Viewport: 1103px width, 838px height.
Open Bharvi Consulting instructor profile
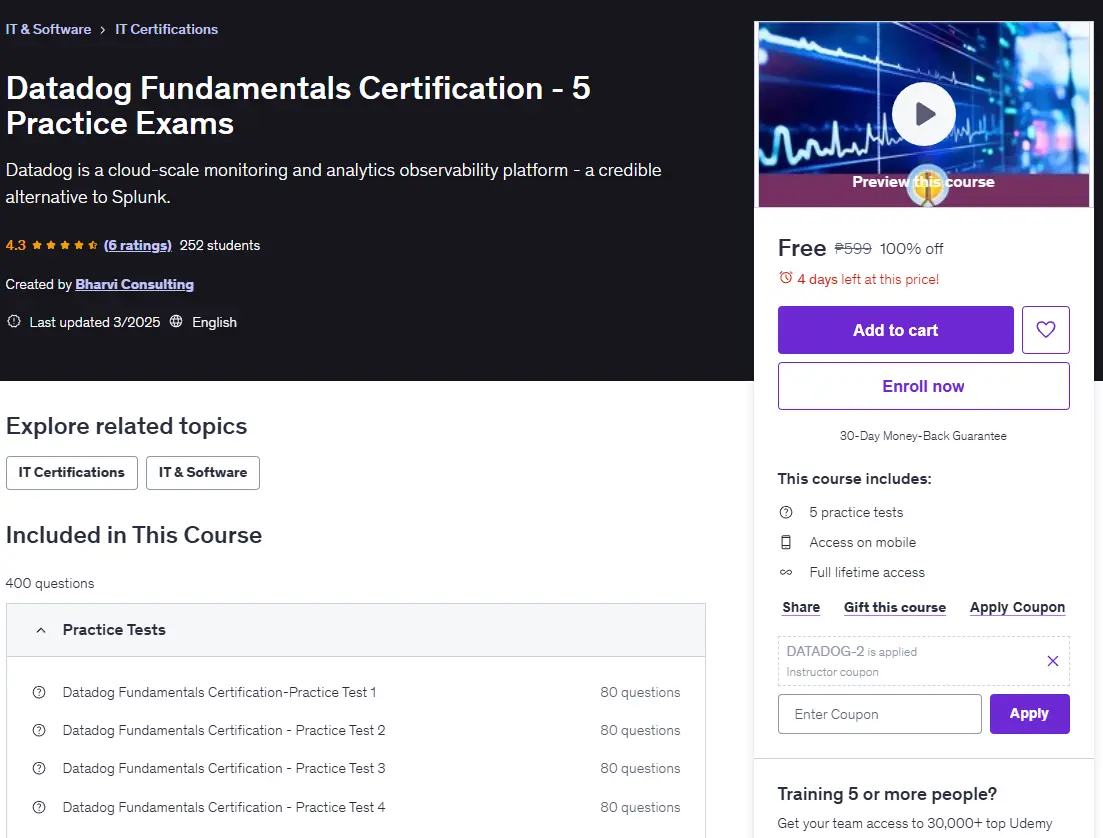[134, 284]
